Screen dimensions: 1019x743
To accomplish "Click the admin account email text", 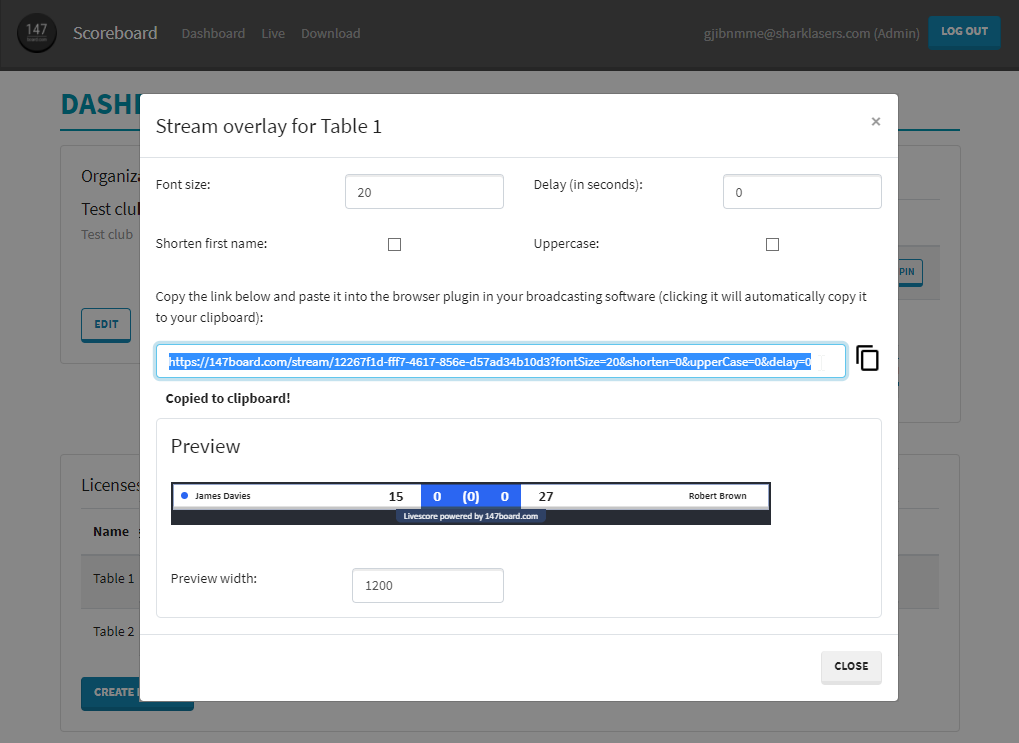I will pos(811,33).
